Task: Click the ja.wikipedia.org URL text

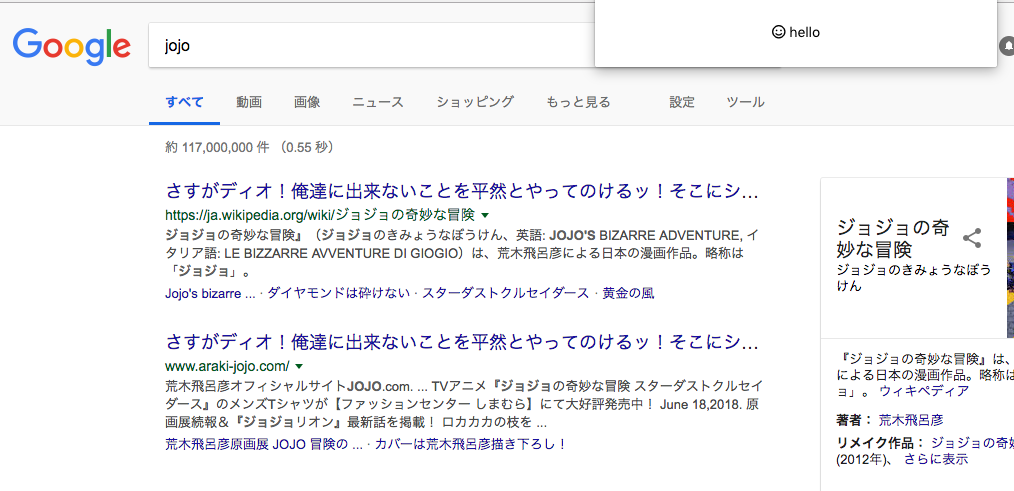Action: point(320,215)
